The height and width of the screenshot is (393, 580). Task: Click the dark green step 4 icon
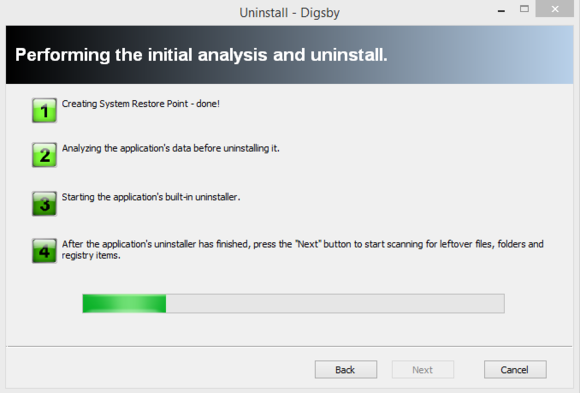[x=44, y=251]
